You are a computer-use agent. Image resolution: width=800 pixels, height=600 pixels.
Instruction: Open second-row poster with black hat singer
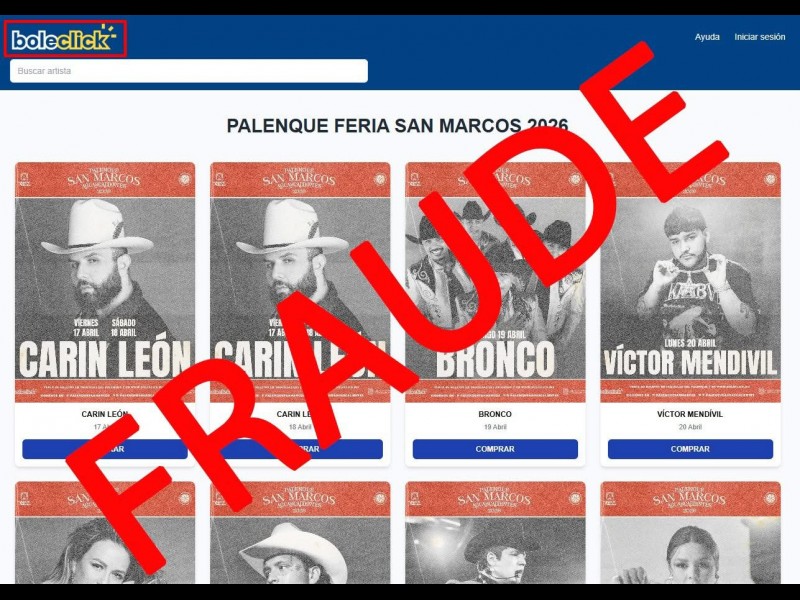tap(495, 533)
